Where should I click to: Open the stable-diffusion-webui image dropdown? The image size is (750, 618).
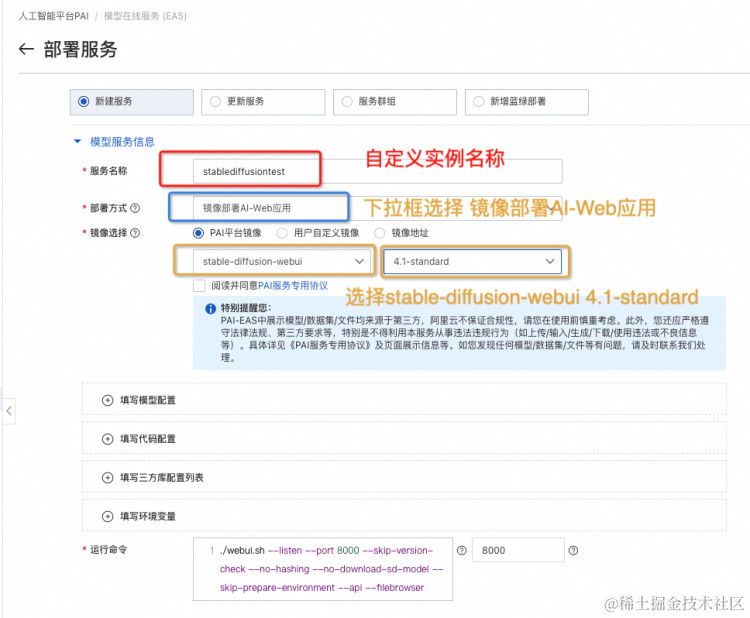[x=284, y=261]
